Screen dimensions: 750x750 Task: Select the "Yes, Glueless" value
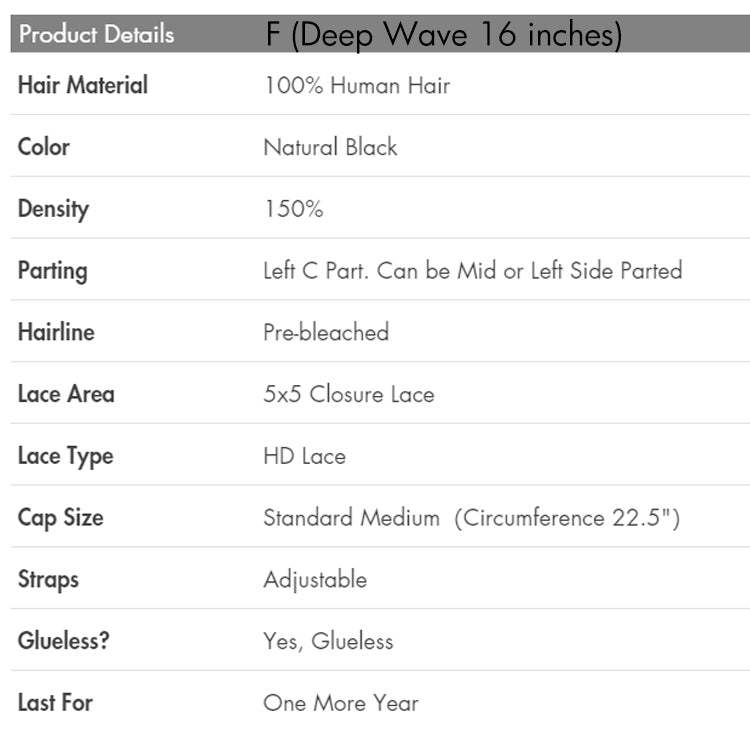[x=328, y=642]
